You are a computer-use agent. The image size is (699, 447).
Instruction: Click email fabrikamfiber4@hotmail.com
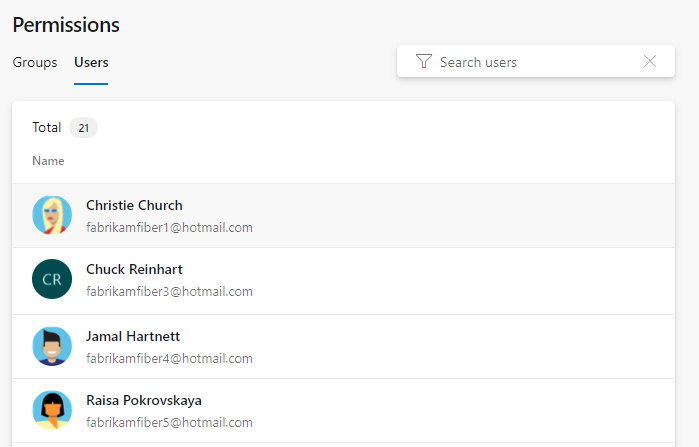coord(169,358)
